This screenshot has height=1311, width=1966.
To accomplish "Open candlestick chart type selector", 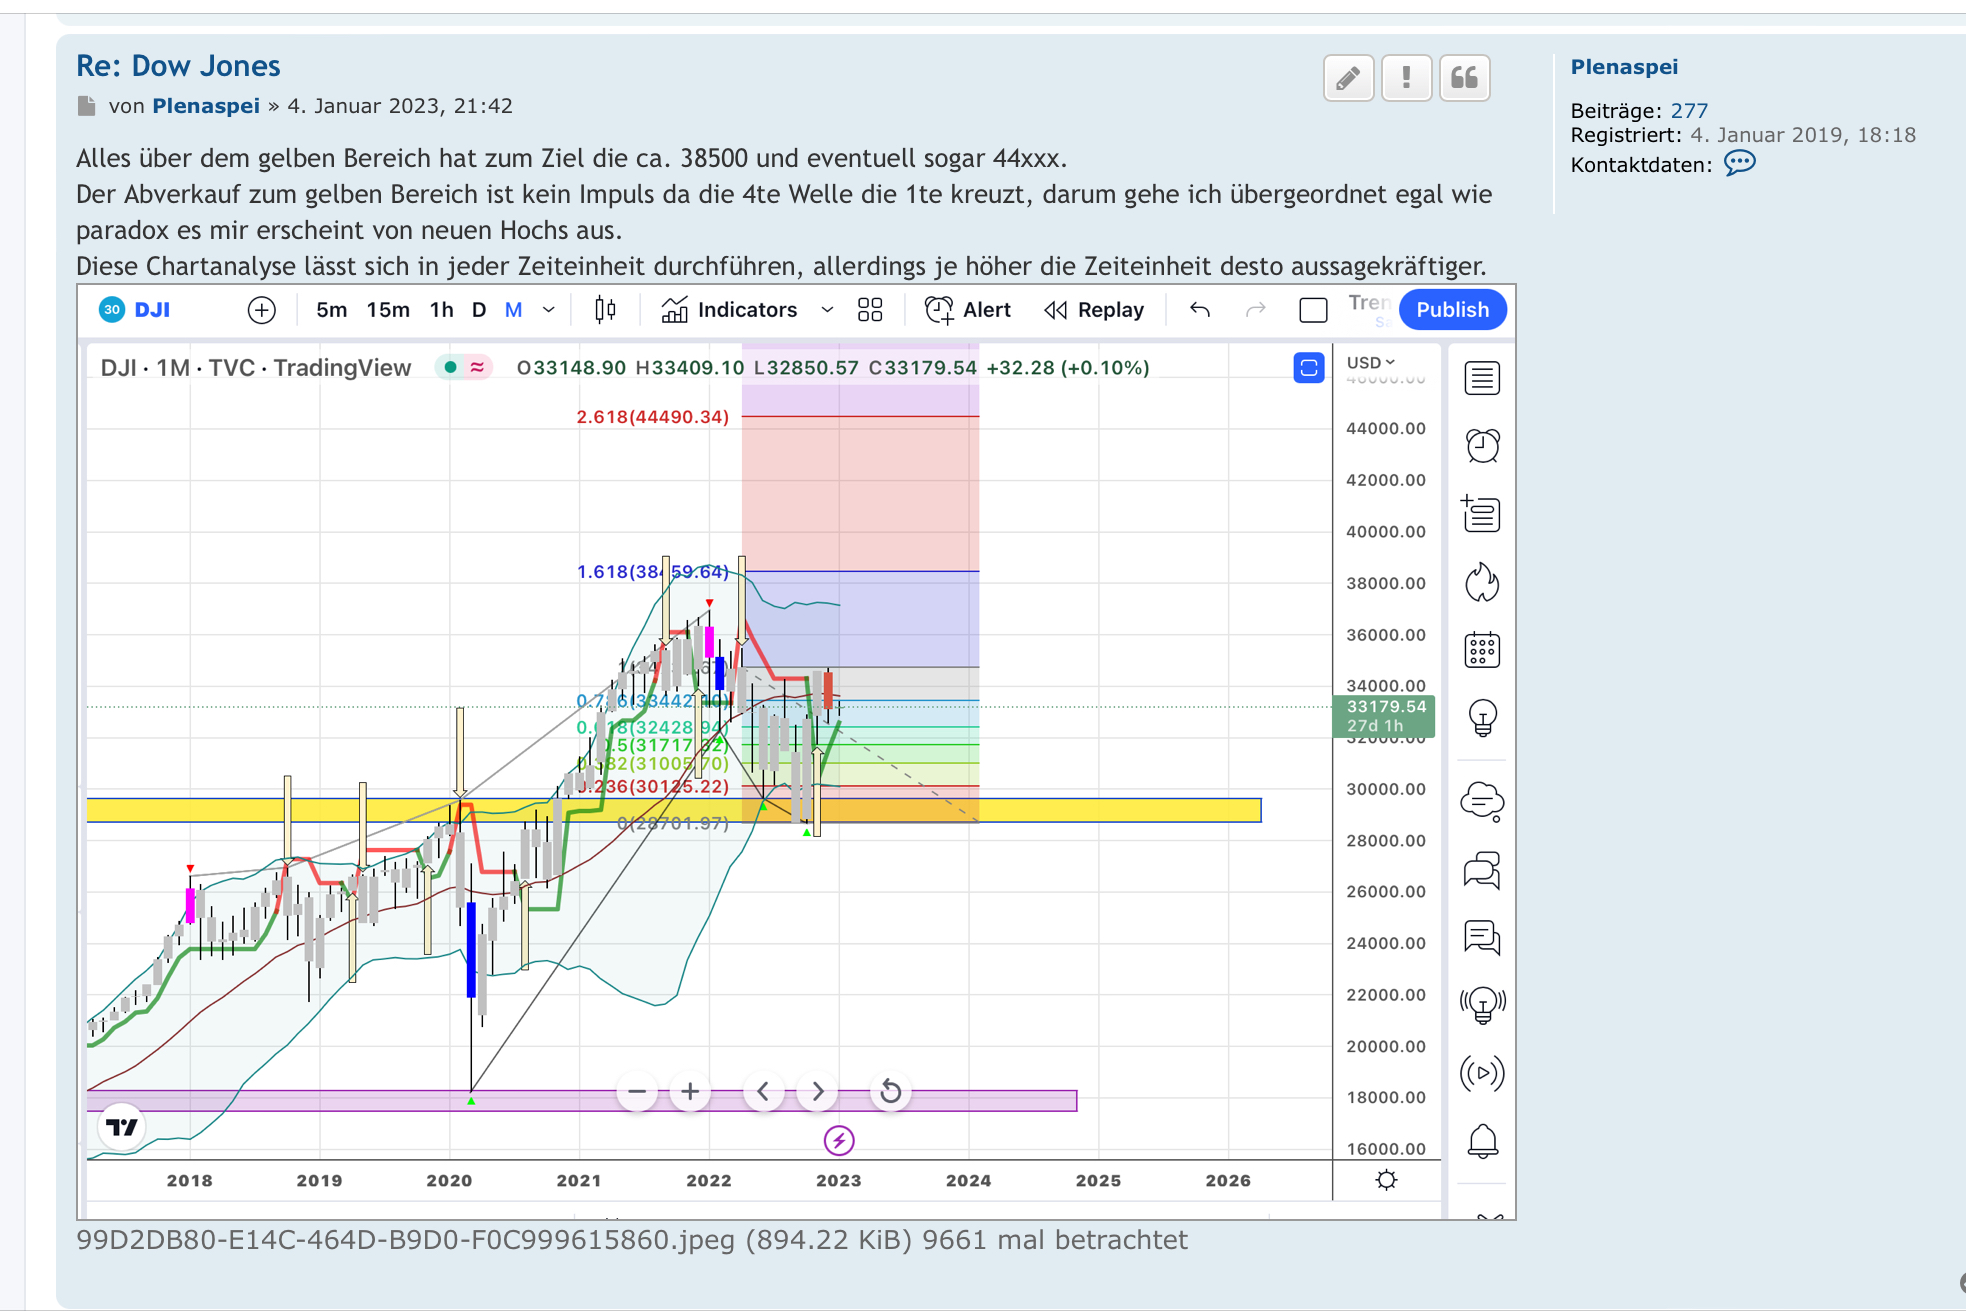I will tap(605, 310).
